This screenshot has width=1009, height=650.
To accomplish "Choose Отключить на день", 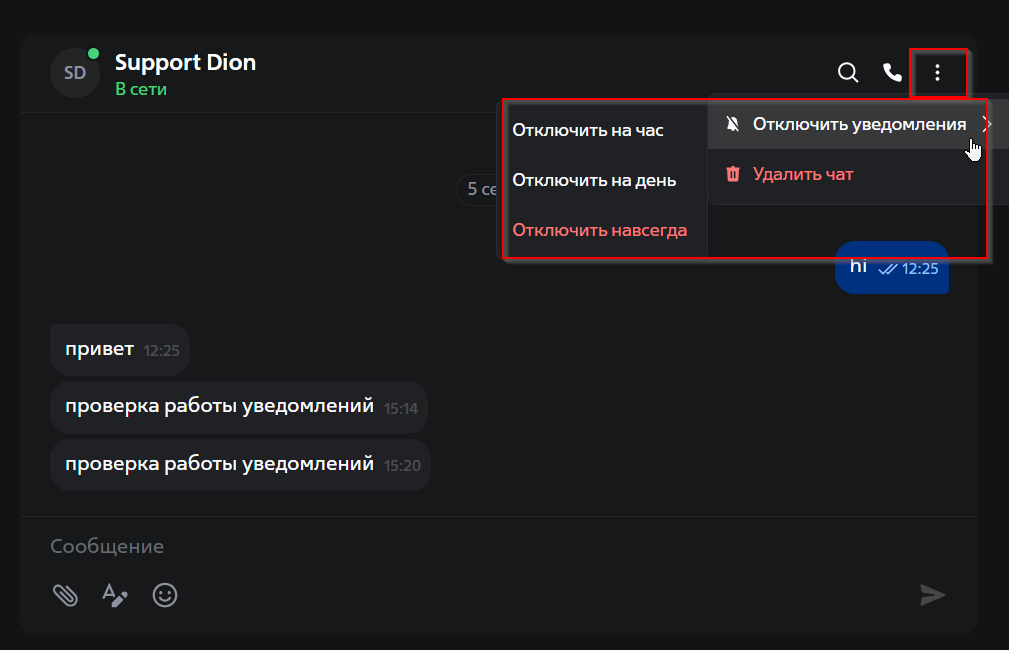I will click(594, 180).
